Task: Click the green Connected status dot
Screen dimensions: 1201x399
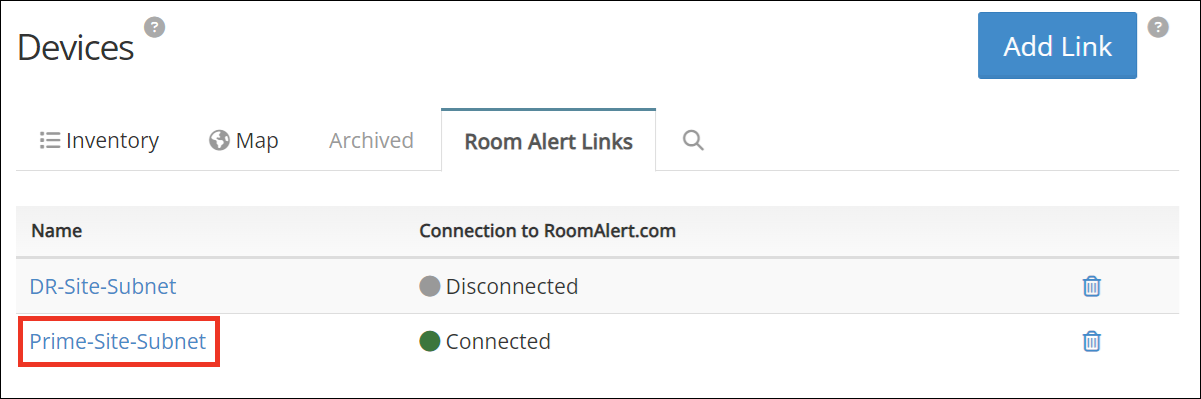Action: coord(430,342)
